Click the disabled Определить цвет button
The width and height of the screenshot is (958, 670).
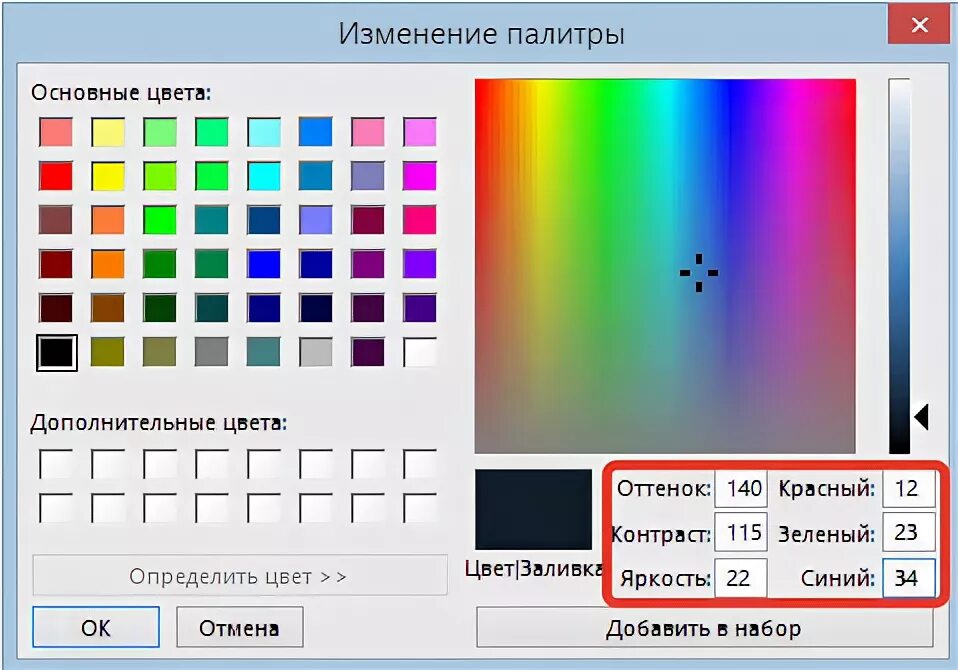tap(240, 575)
